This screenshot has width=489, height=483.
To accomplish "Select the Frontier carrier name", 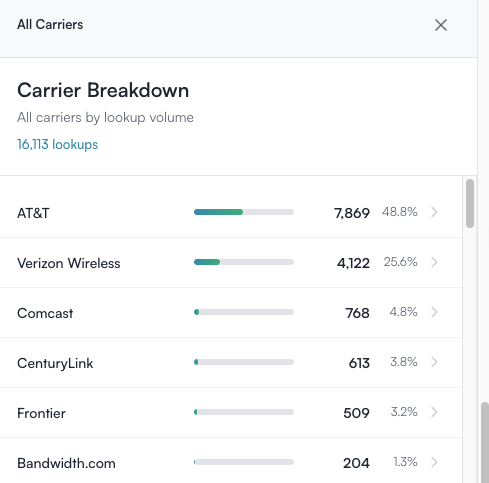I will click(x=41, y=413).
